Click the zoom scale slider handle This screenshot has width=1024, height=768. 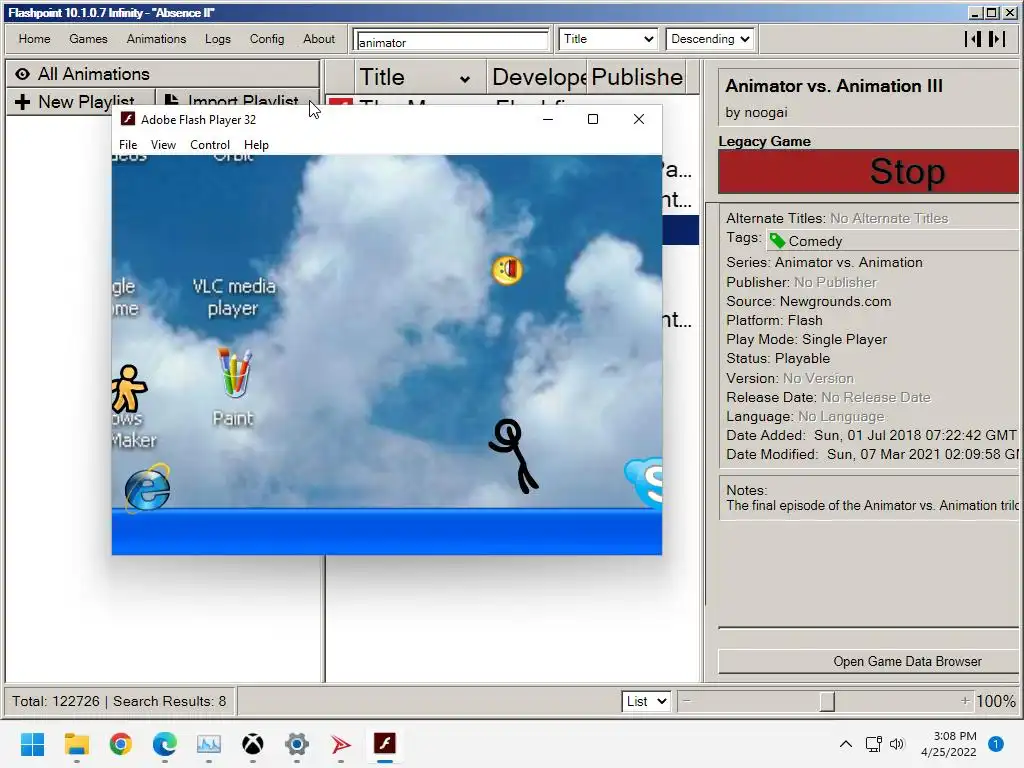click(x=827, y=701)
